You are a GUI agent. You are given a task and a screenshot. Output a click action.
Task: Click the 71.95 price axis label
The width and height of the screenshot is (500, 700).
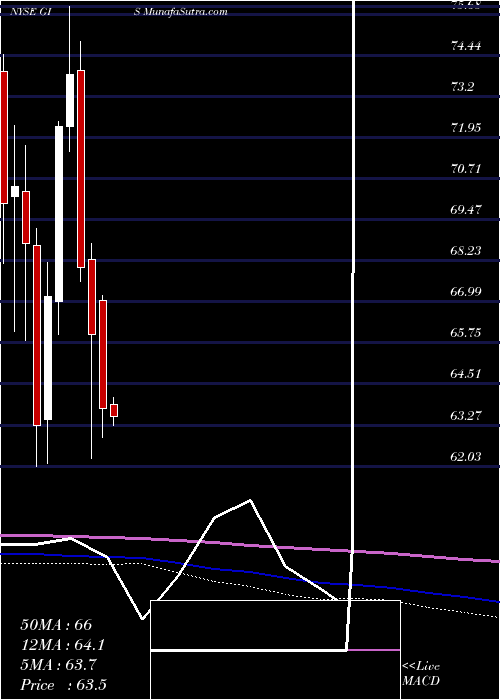(466, 128)
